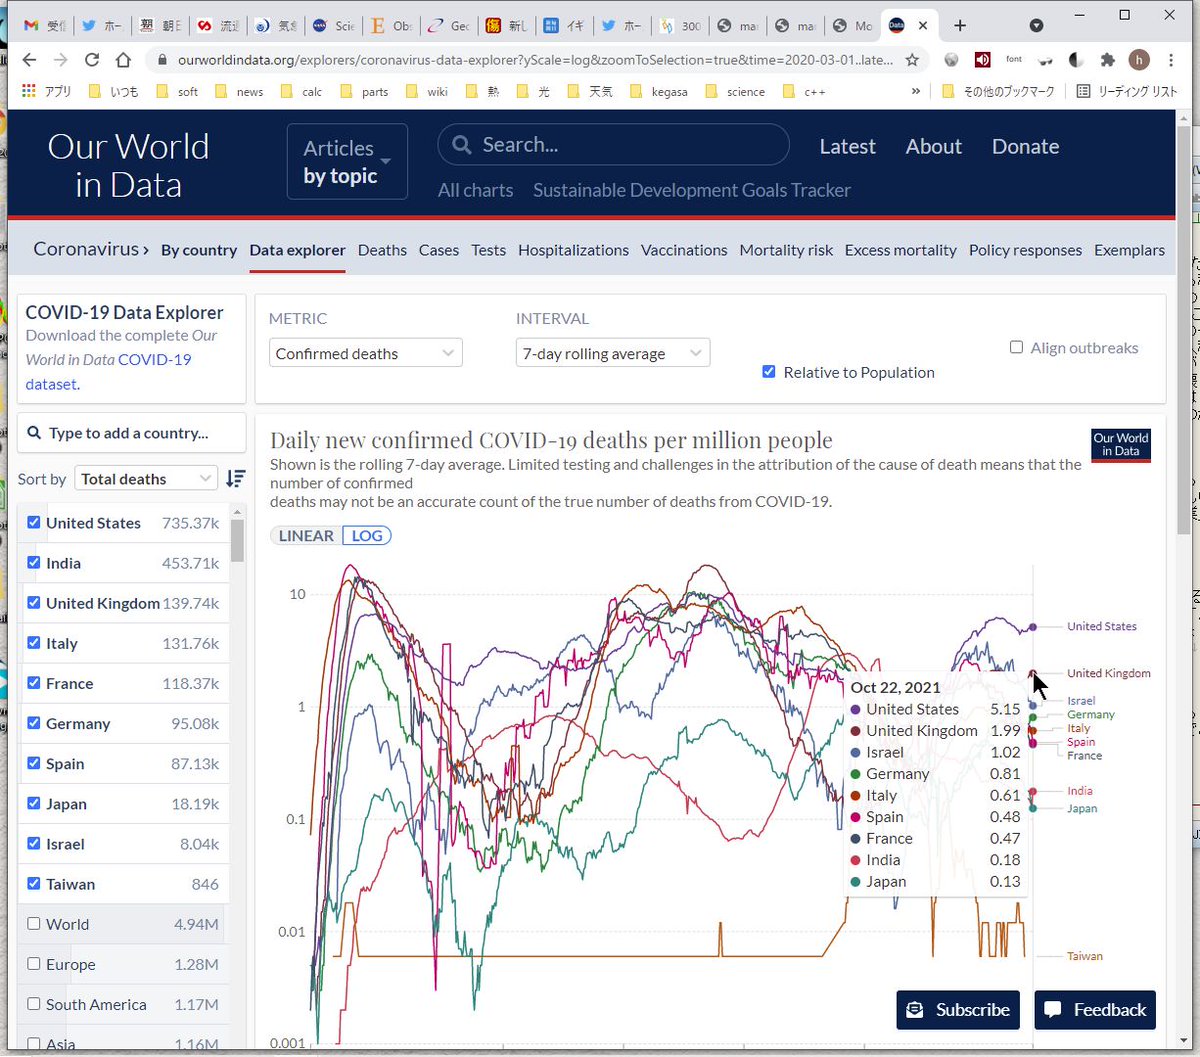Click the magnifier icon in the Search field
The width and height of the screenshot is (1200, 1057).
pos(461,145)
